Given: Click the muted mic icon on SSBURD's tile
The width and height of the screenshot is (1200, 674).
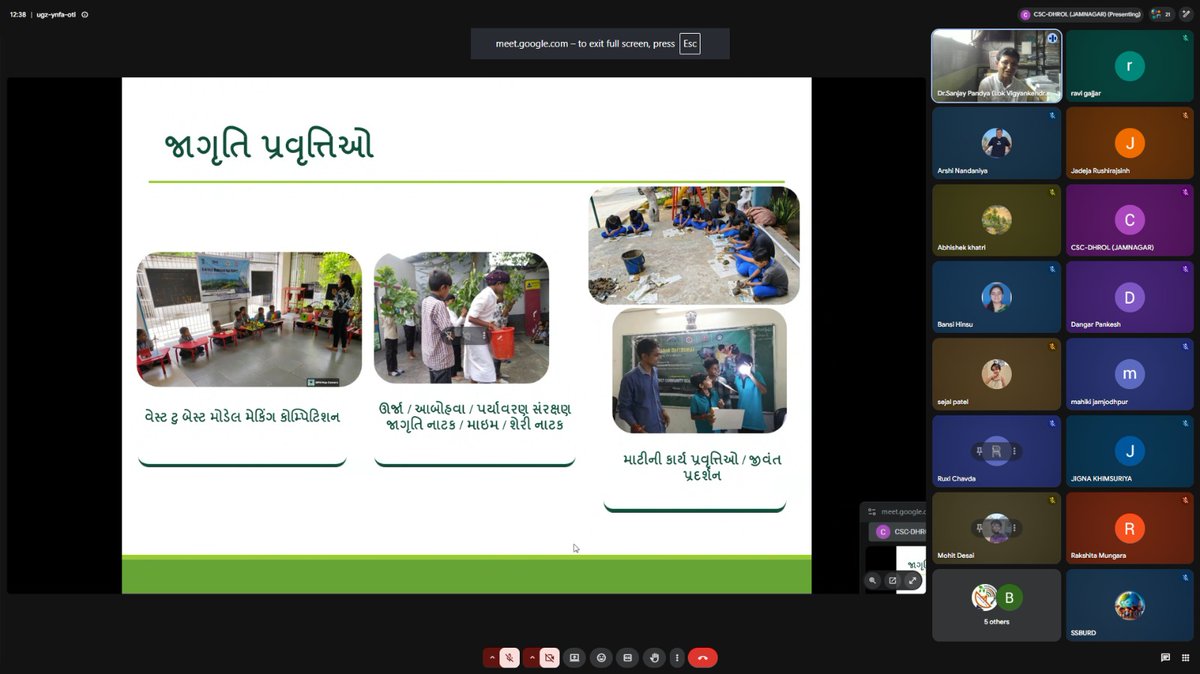Looking at the screenshot, I should (x=1185, y=577).
